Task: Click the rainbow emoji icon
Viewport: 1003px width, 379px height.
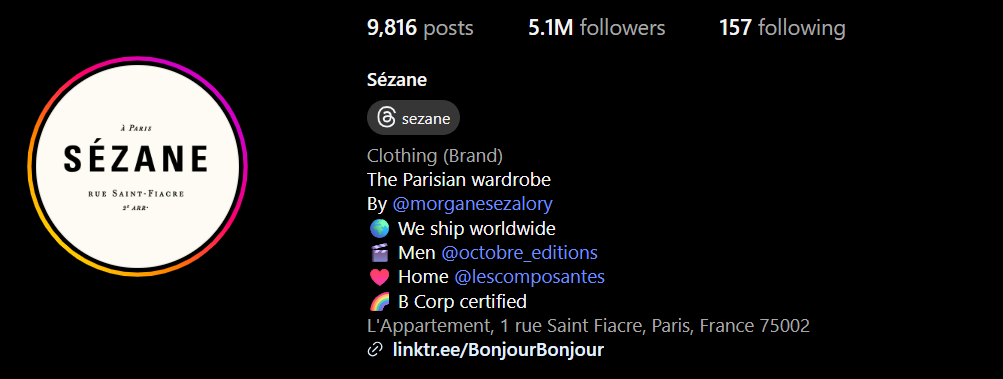Action: [379, 302]
